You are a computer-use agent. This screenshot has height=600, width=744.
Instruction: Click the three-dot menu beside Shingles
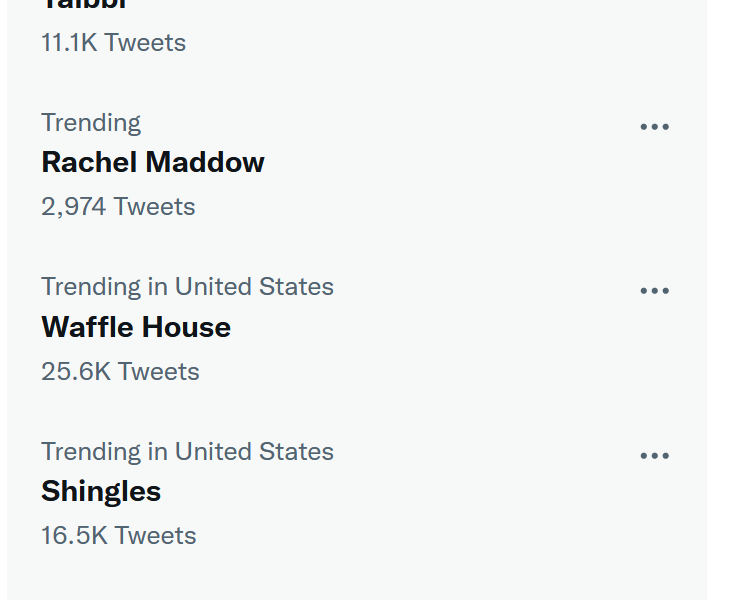point(654,456)
